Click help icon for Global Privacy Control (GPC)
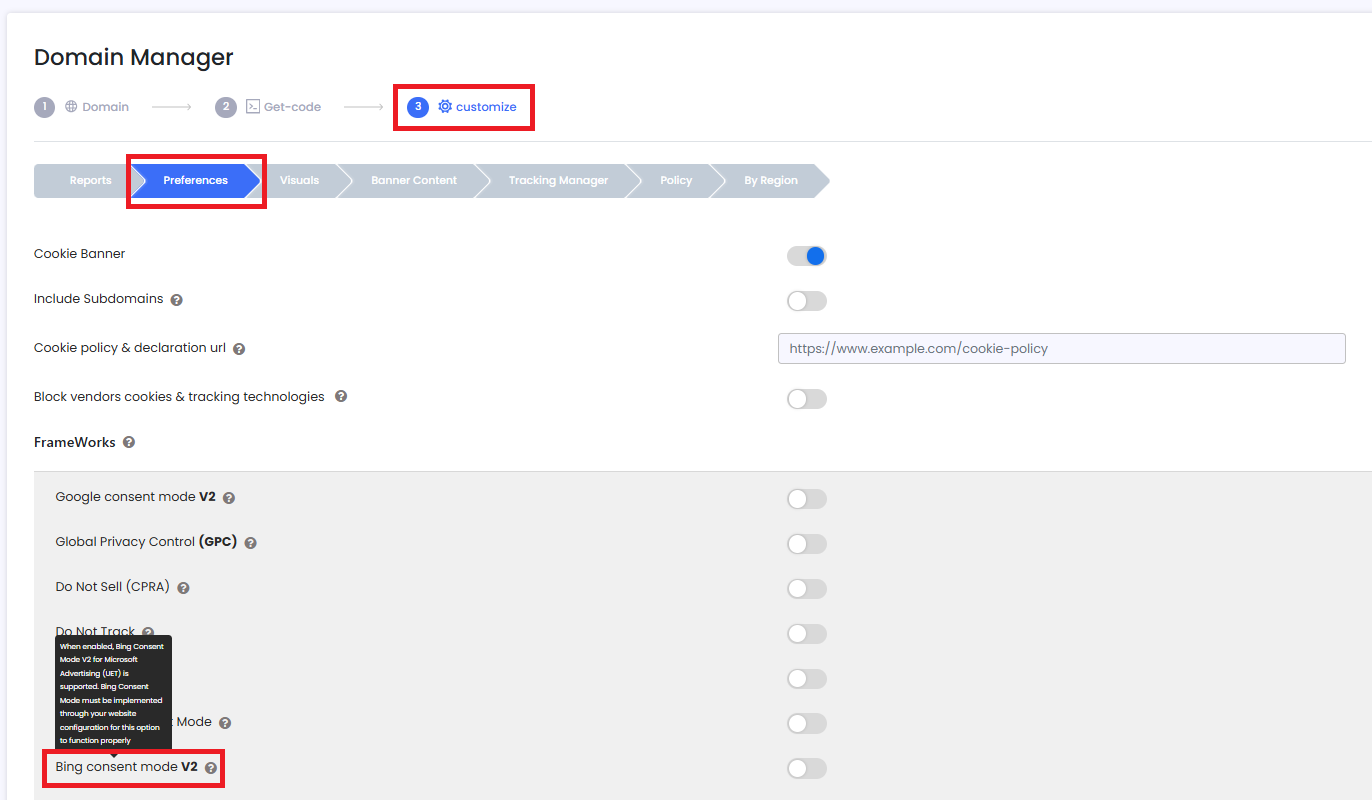Screen dimensions: 1372x800 coord(250,543)
